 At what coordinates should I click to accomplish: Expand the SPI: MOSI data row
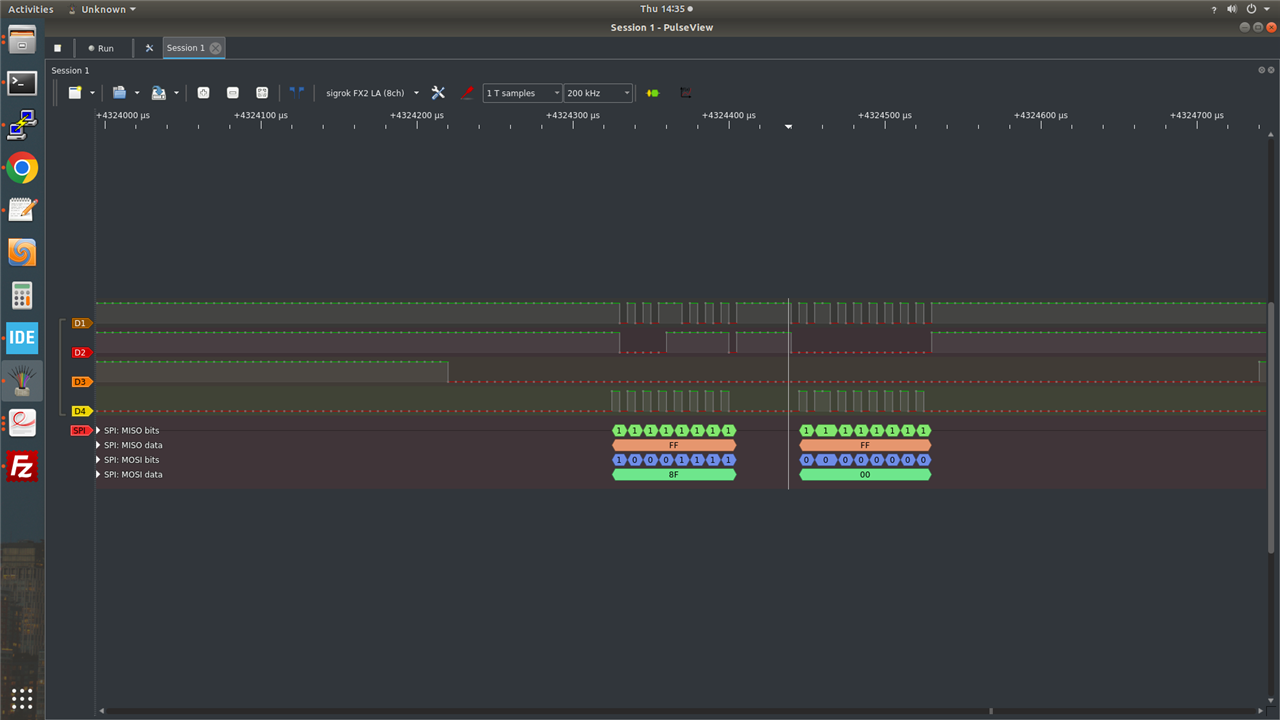click(98, 474)
